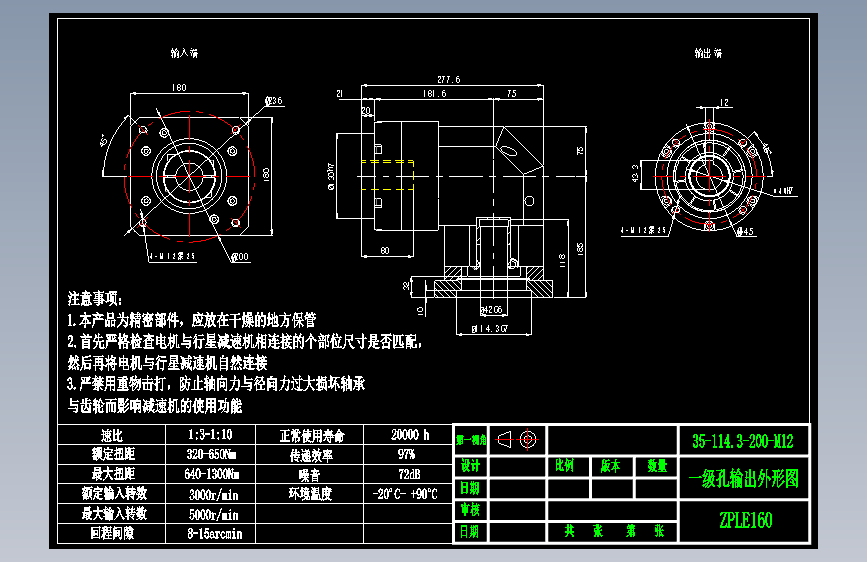
Task: Click the 第一视角 label in title block
Action: (x=471, y=440)
